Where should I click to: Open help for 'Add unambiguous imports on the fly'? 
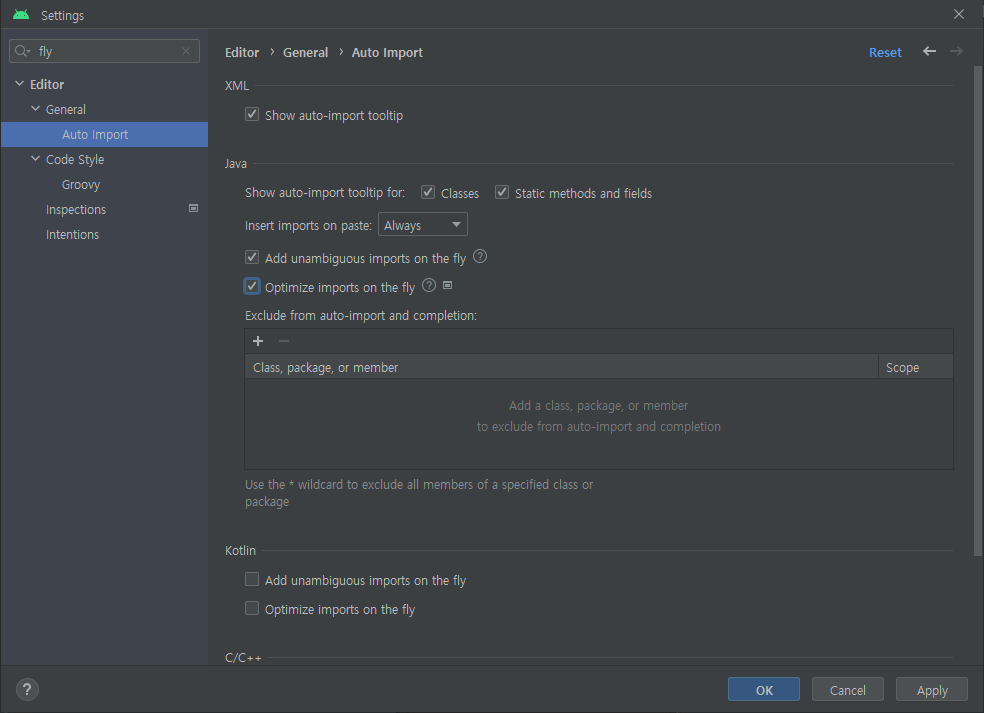tap(480, 257)
